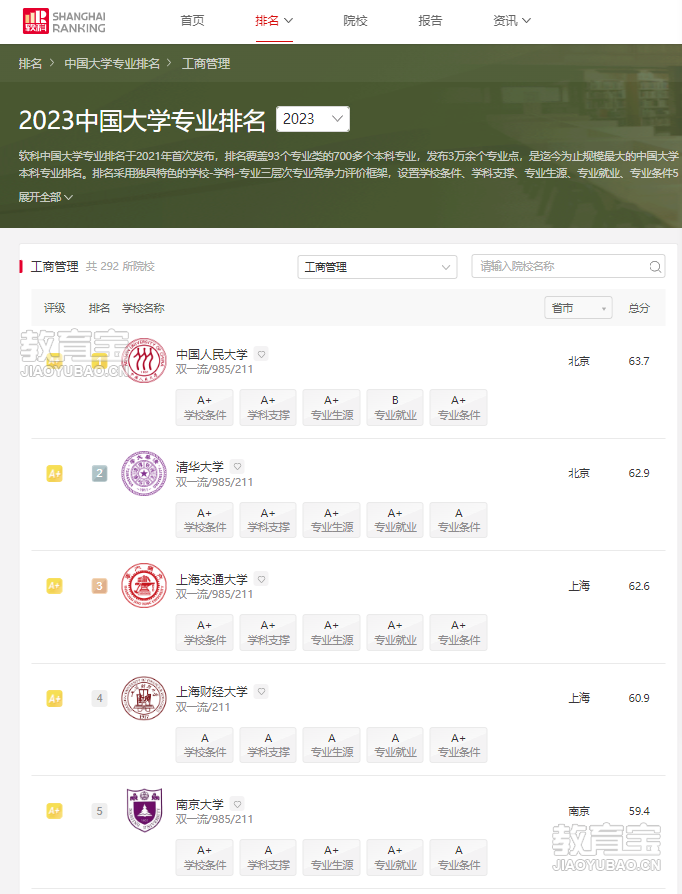Click 上海财经大学 专业条件 A+ tile
This screenshot has height=894, width=682.
(458, 745)
